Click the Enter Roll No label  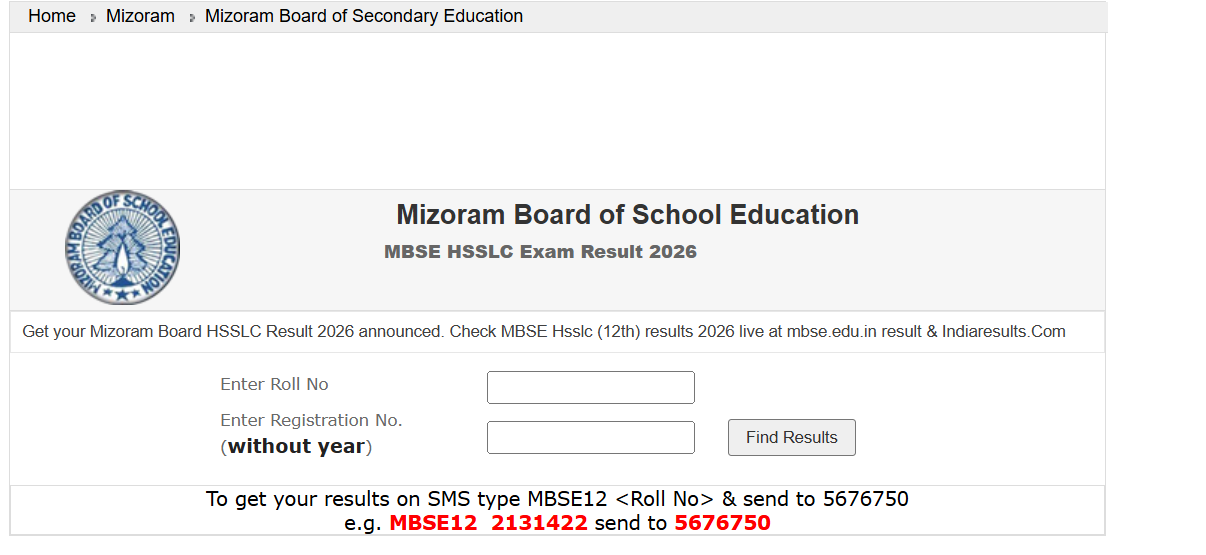coord(274,385)
